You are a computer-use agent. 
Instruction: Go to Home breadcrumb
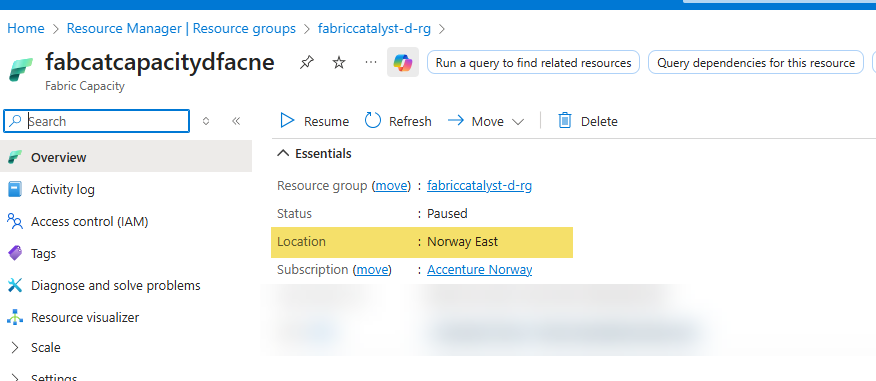[26, 28]
